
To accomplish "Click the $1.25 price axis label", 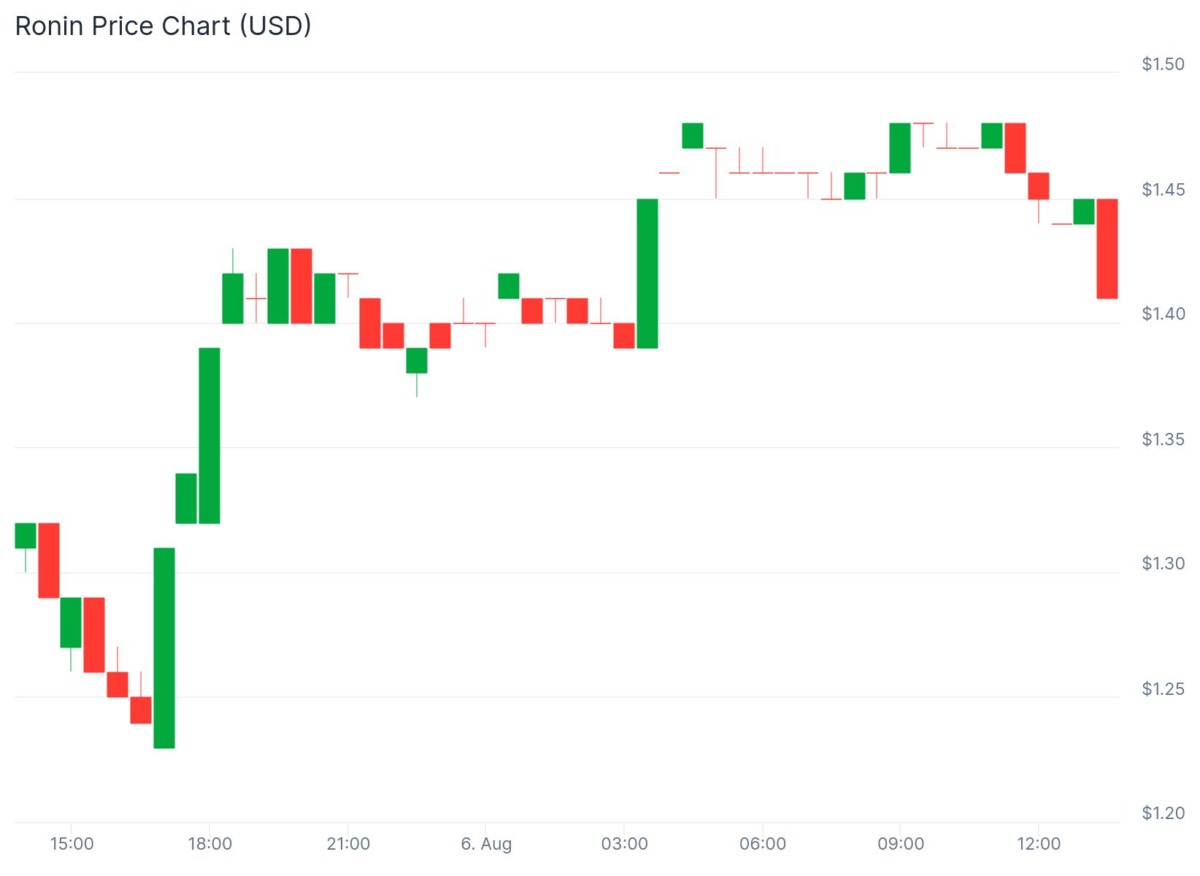I will 1163,689.
